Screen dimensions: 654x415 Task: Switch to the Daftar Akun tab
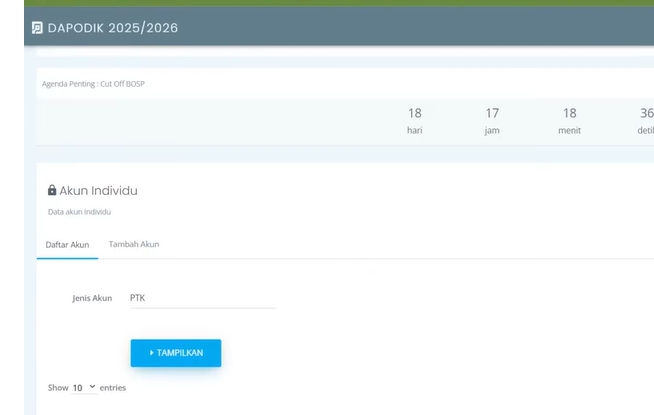(x=67, y=245)
